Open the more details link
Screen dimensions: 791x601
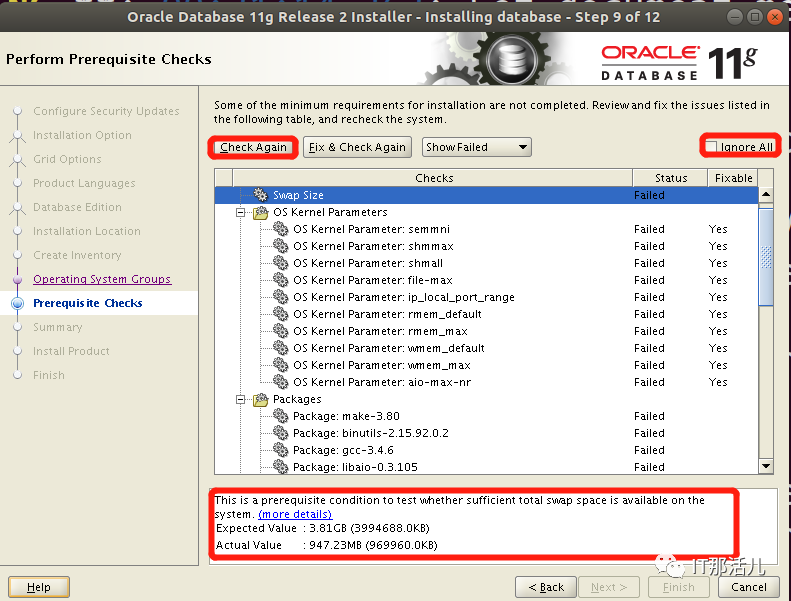point(295,514)
